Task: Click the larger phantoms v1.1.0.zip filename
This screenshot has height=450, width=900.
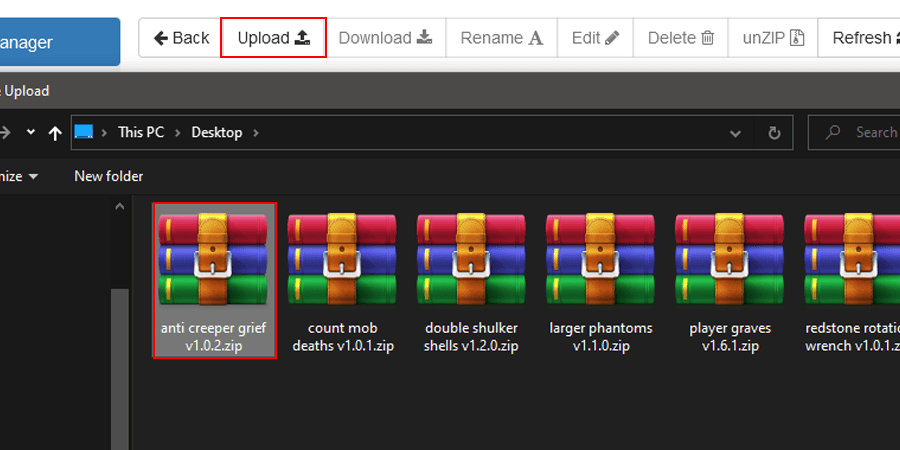Action: point(601,338)
